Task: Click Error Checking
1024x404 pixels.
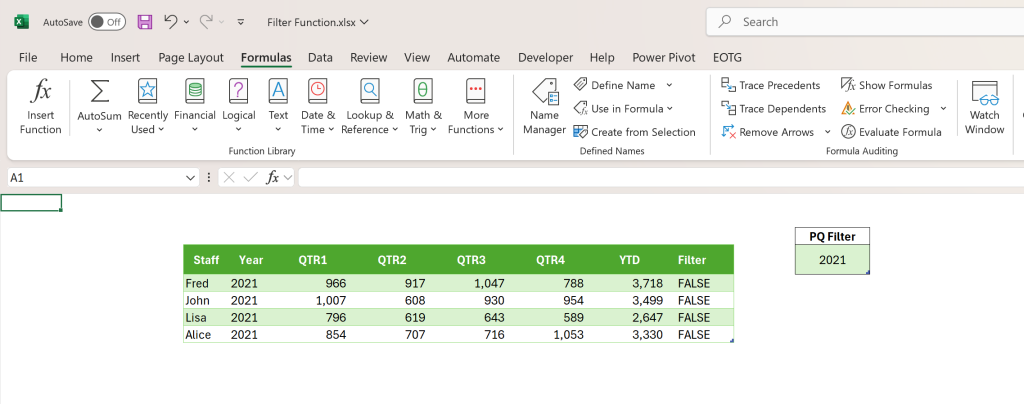Action: [x=885, y=108]
